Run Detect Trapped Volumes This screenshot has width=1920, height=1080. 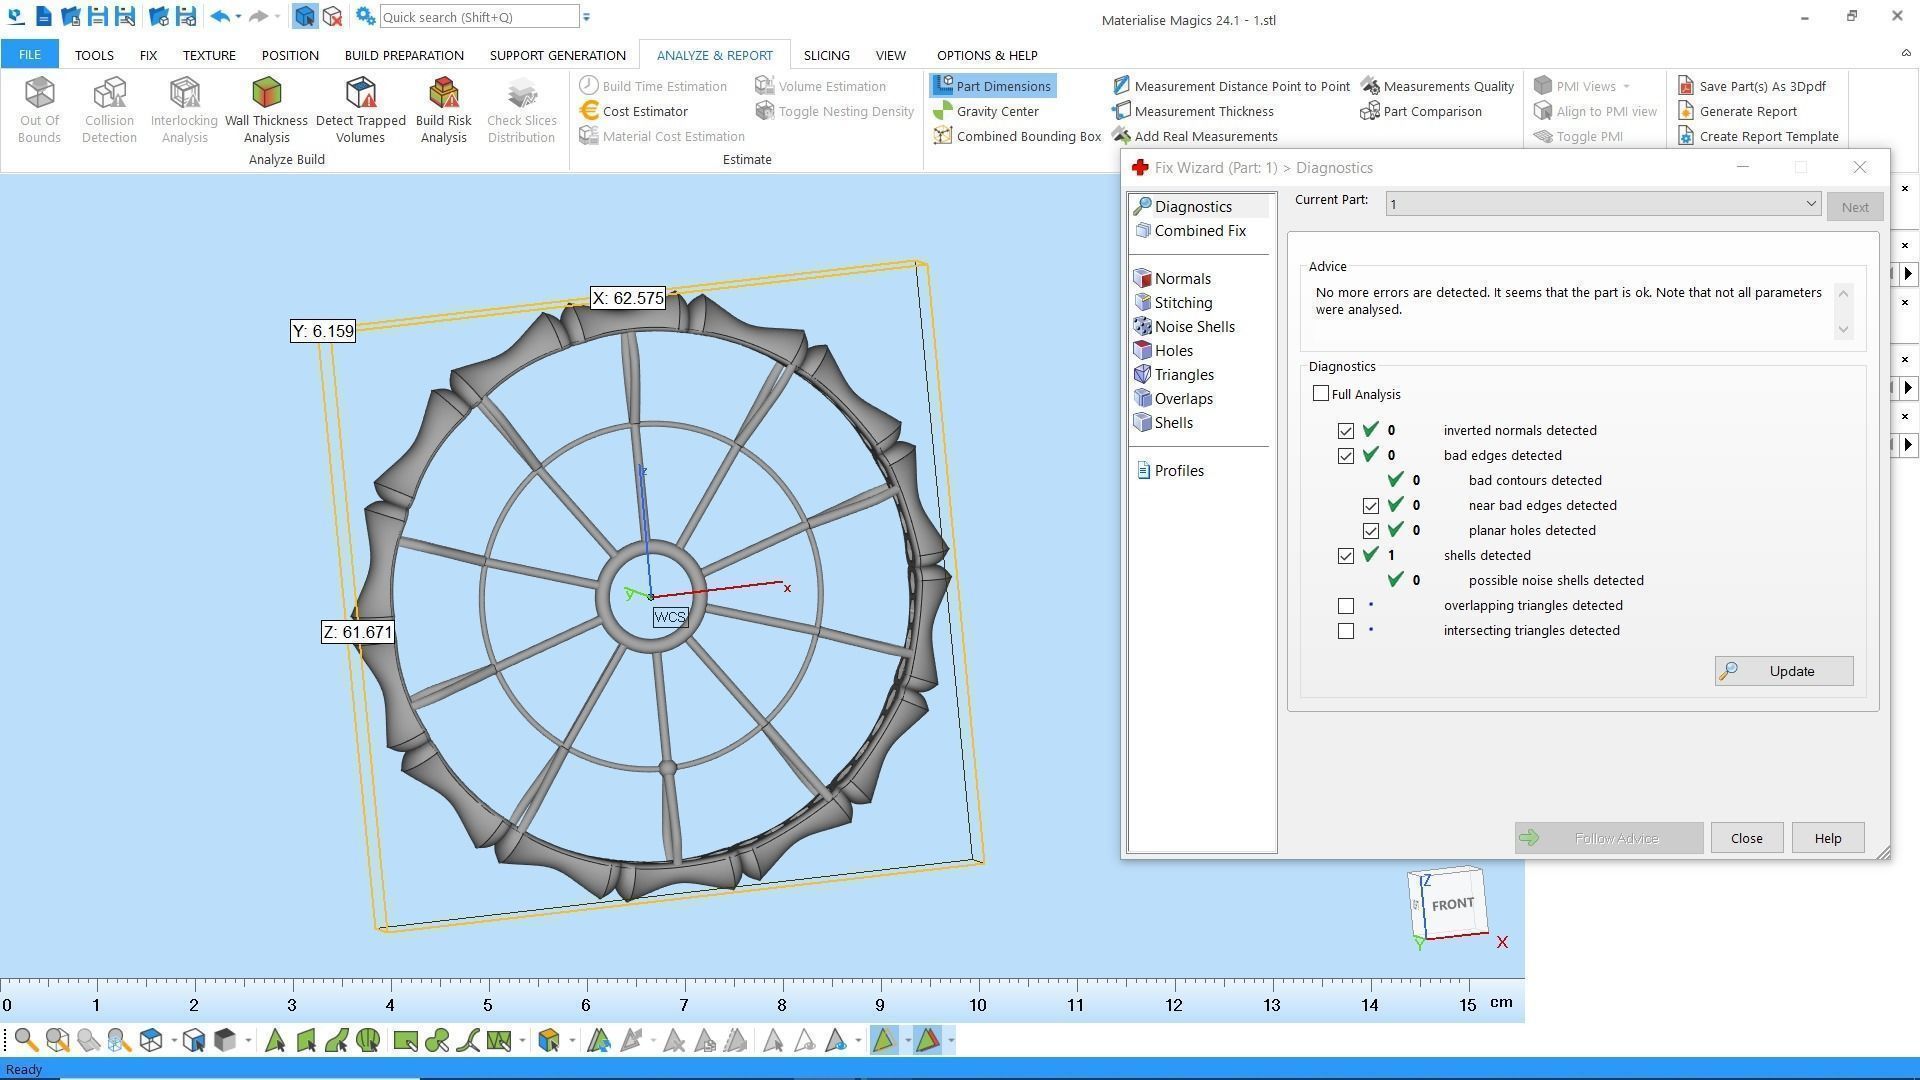[360, 110]
